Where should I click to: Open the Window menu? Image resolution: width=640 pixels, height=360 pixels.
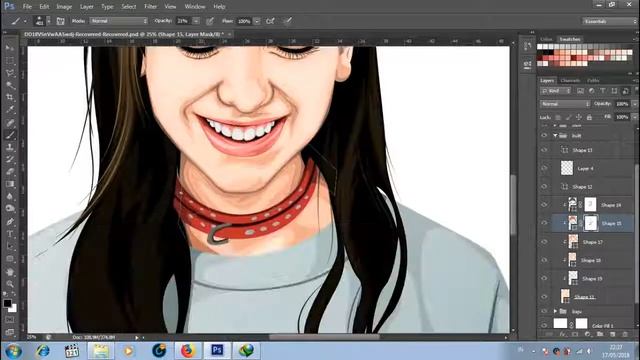pos(195,7)
